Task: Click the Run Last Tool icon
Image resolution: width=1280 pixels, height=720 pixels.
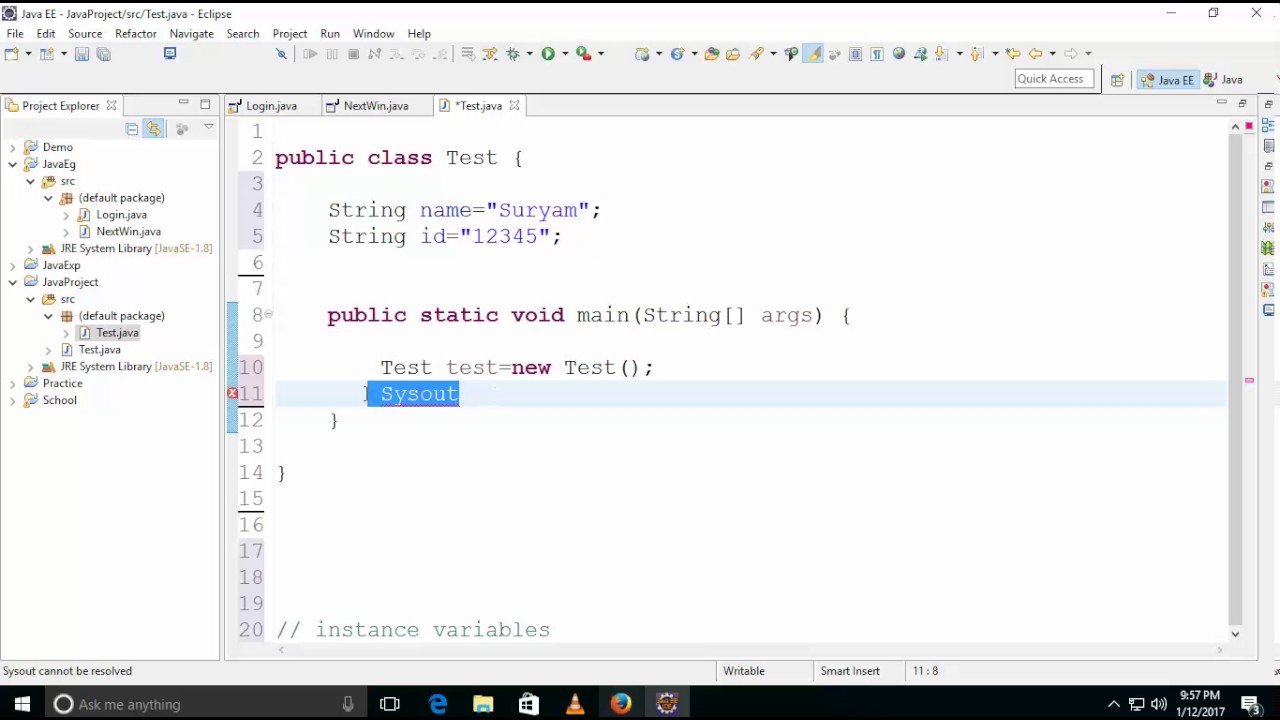Action: (583, 54)
